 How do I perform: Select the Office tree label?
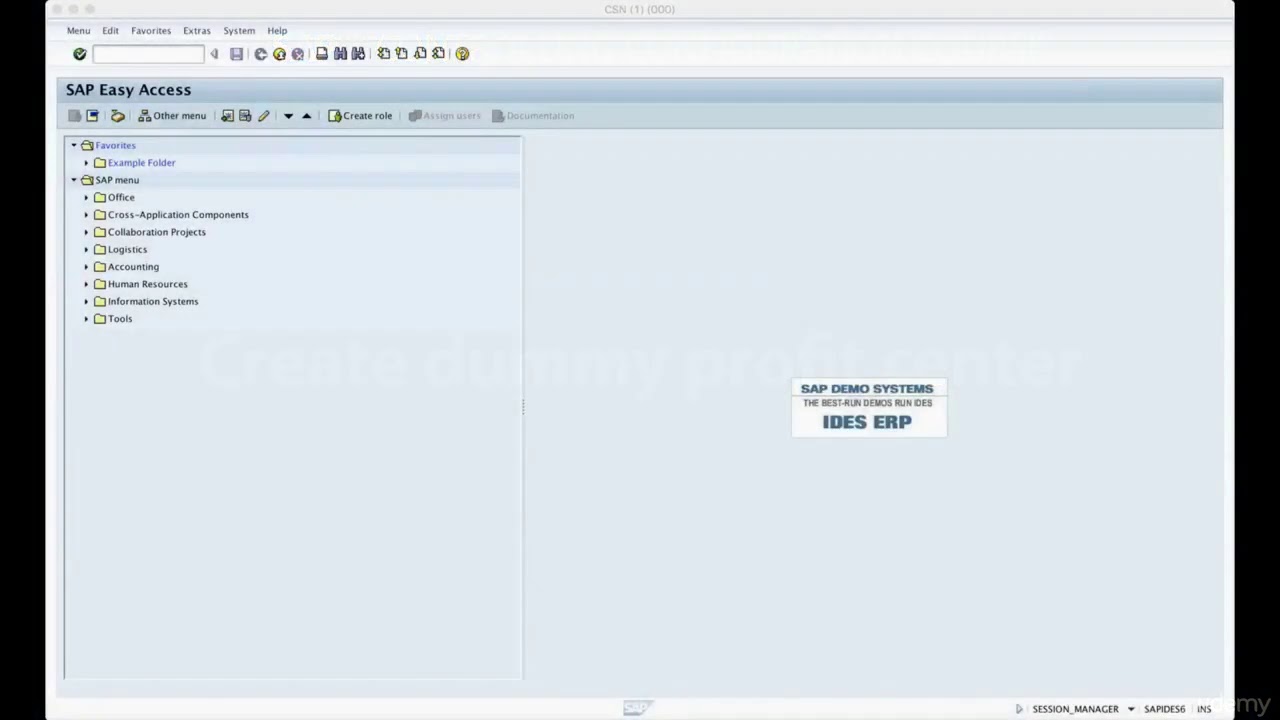pos(121,198)
